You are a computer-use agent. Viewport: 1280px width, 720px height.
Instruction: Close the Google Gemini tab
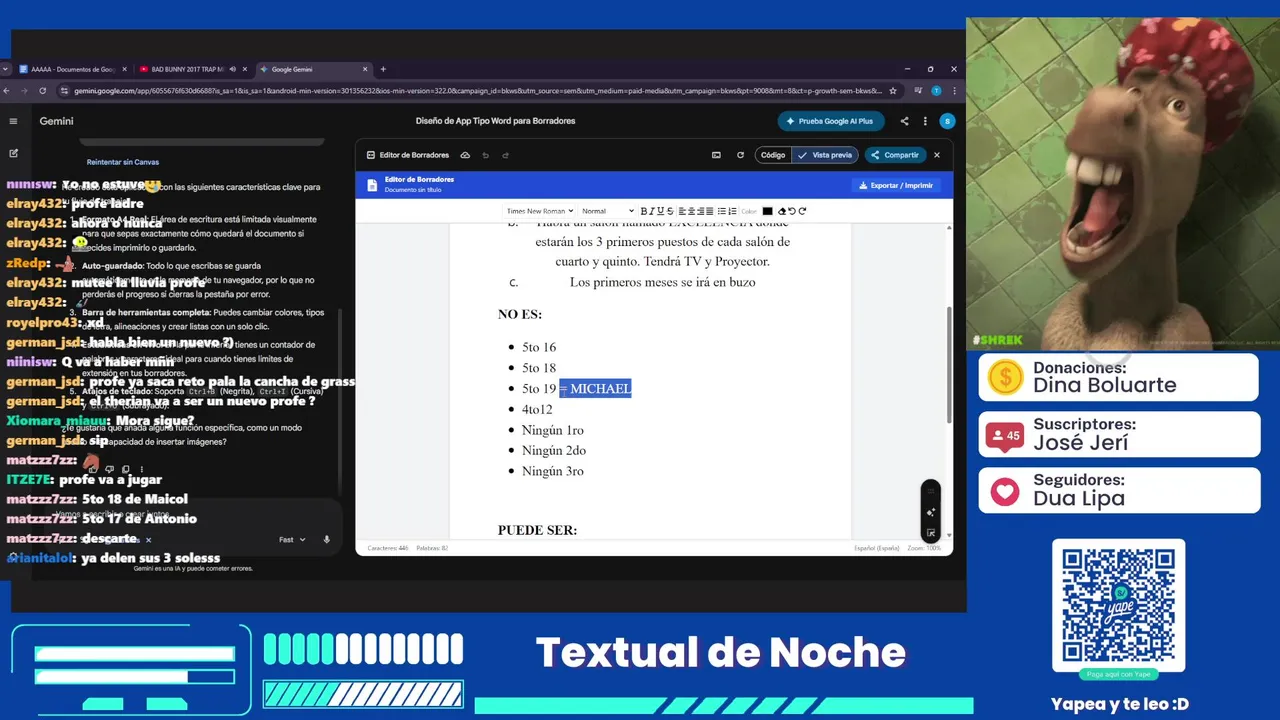pyautogui.click(x=365, y=69)
